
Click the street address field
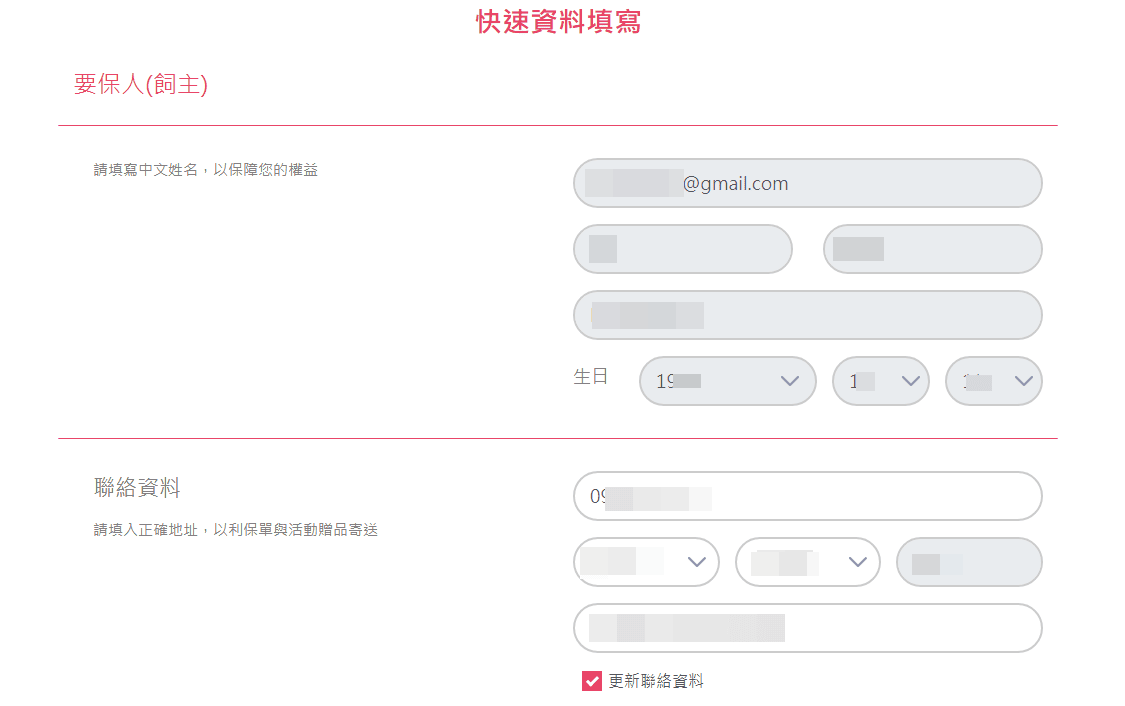pyautogui.click(x=807, y=628)
